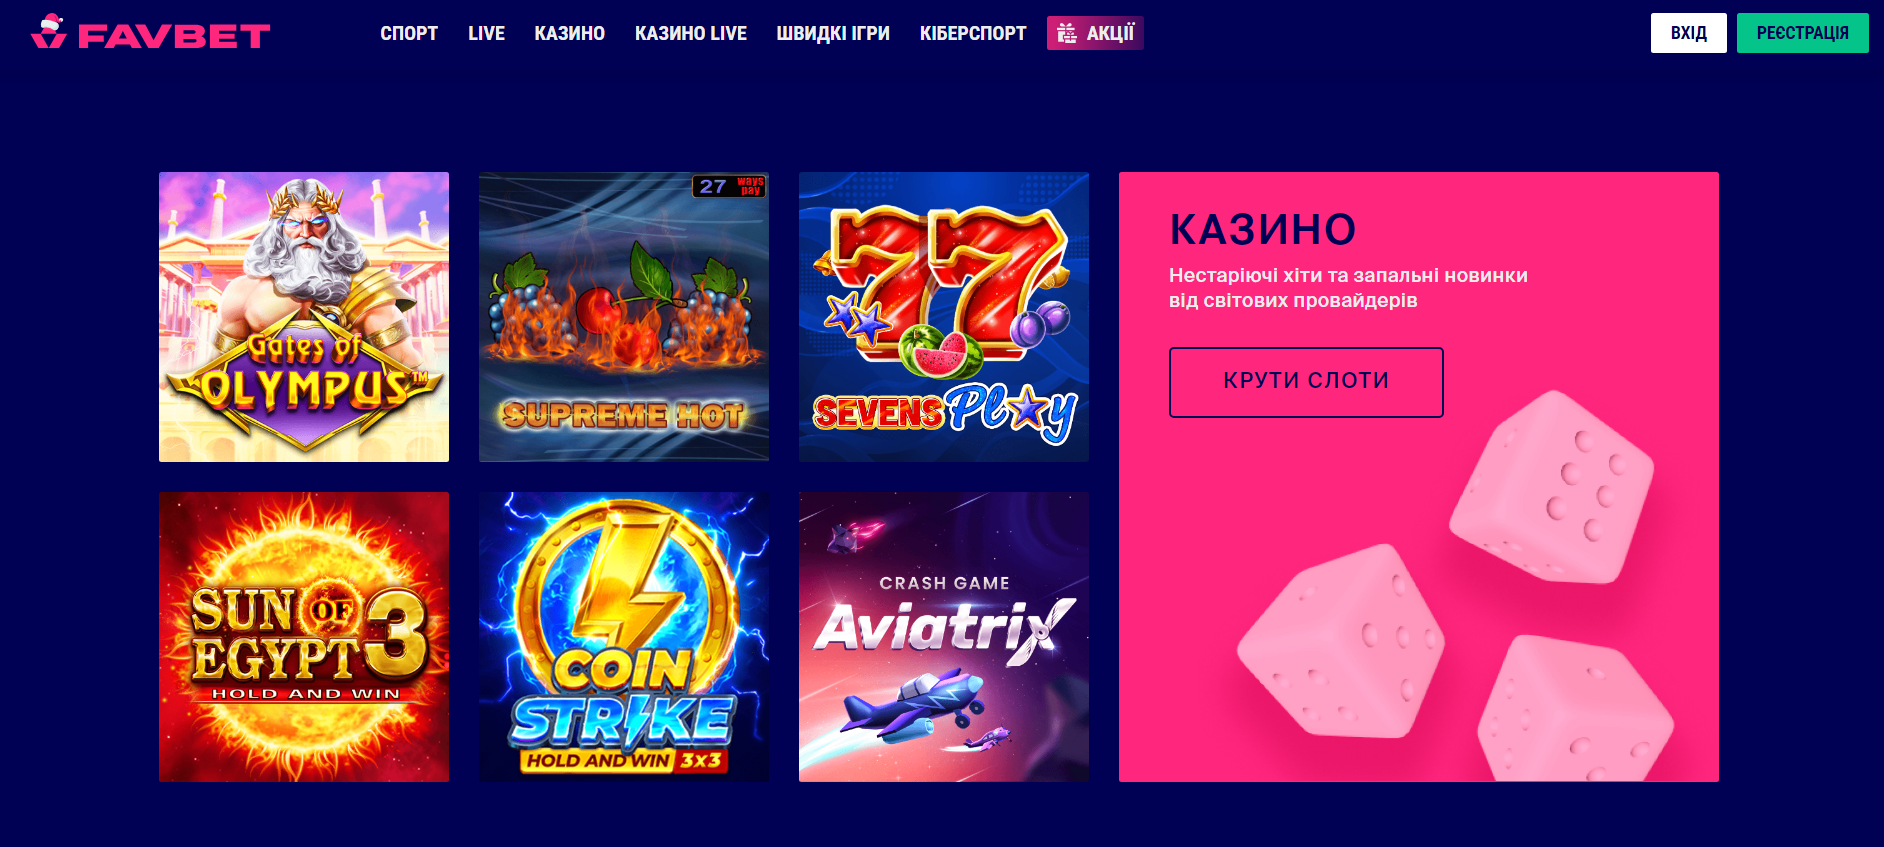This screenshot has width=1884, height=847.
Task: Go to ШВИДКІ ІГРИ section
Action: click(833, 33)
